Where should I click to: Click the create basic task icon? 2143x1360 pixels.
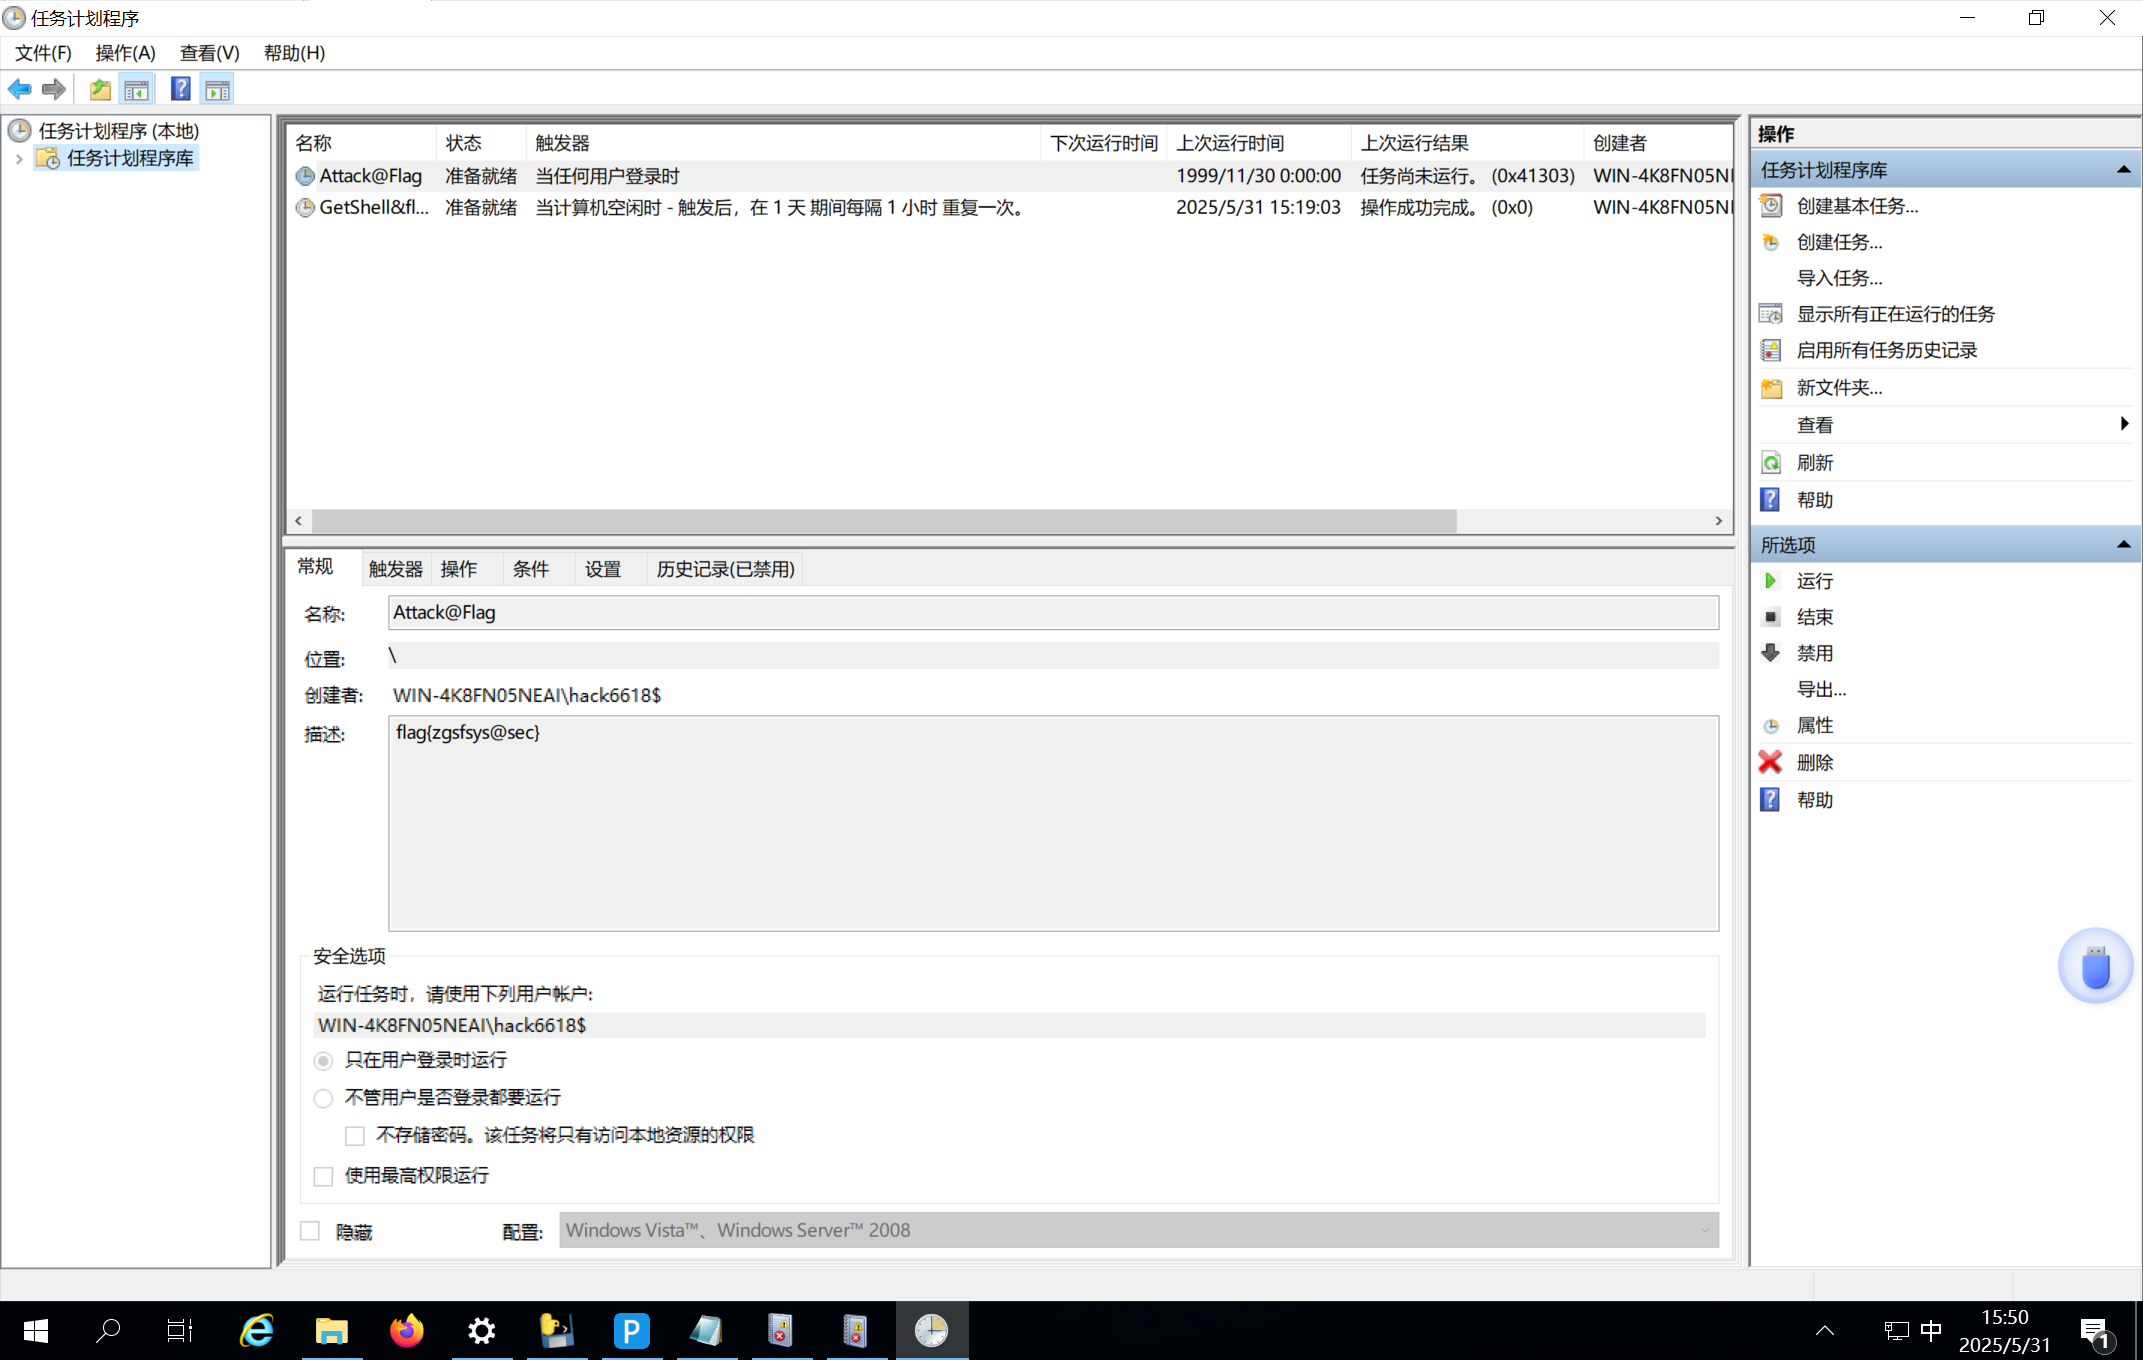(x=1770, y=206)
